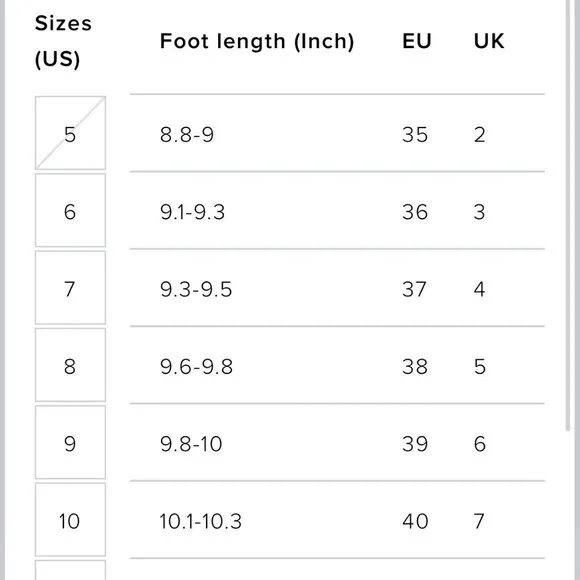580x580 pixels.
Task: Click the 9.6-9.8 foot length value
Action: 196,367
